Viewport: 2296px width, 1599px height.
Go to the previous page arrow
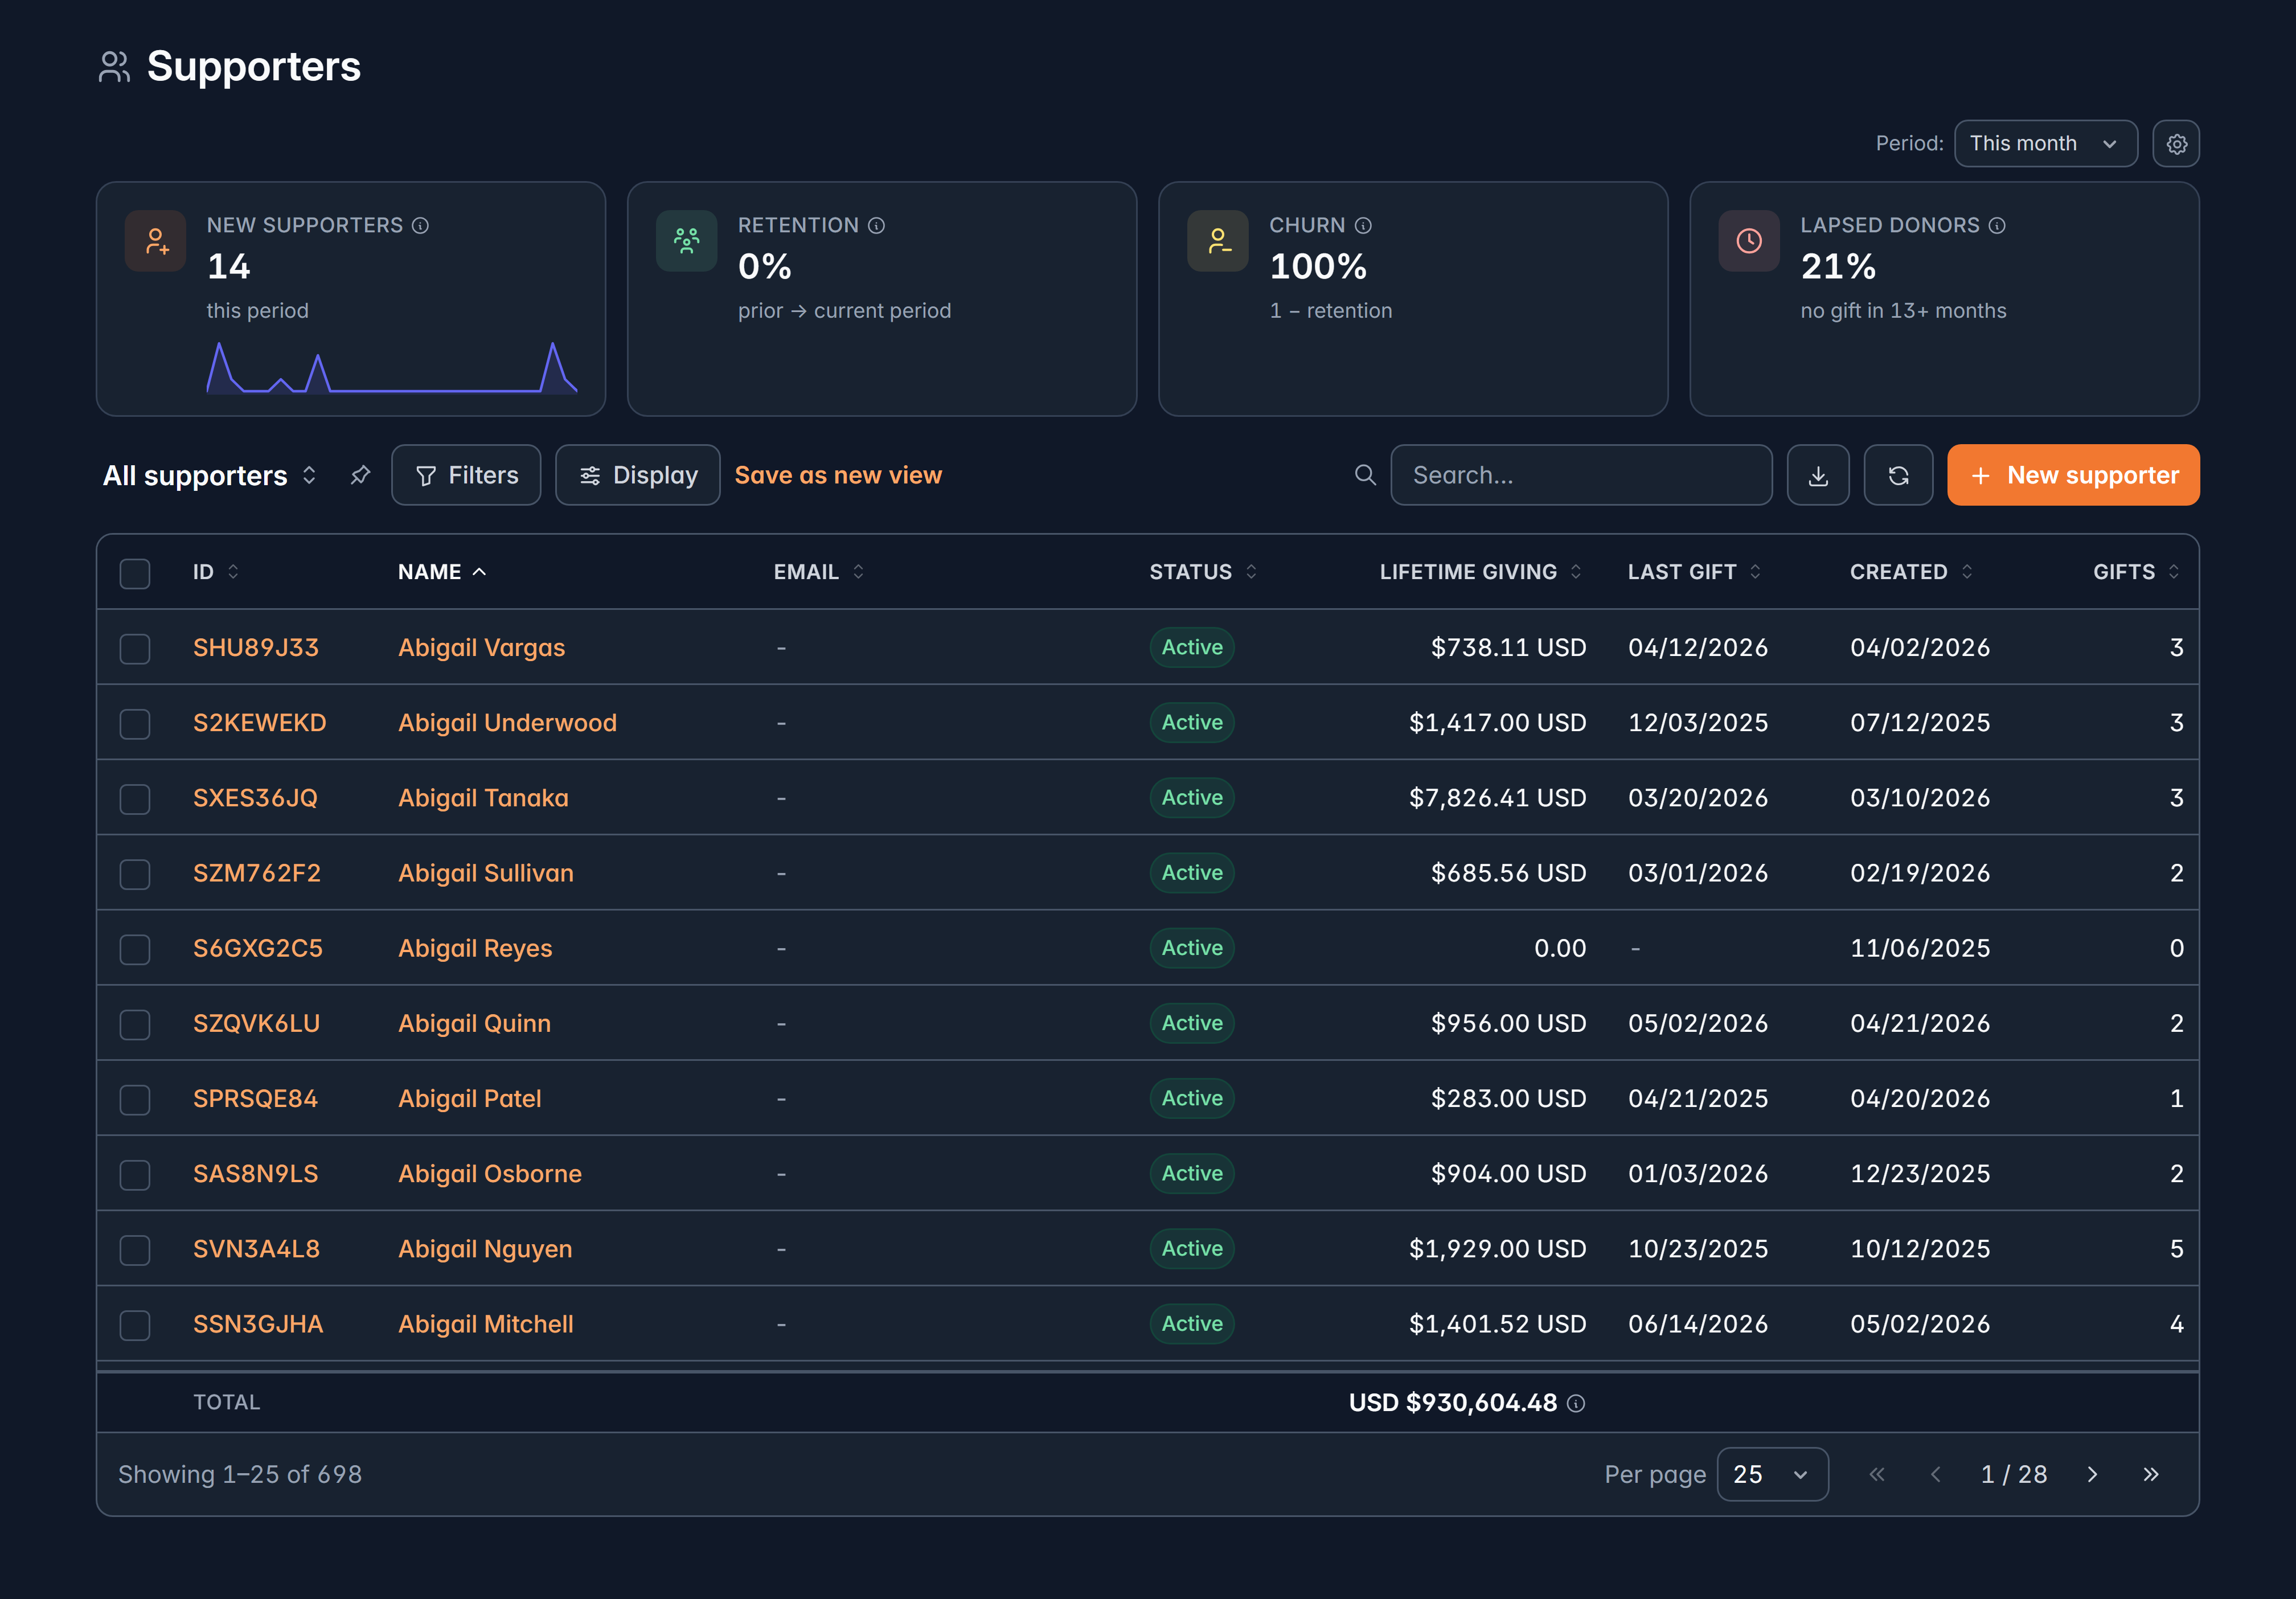point(1935,1475)
